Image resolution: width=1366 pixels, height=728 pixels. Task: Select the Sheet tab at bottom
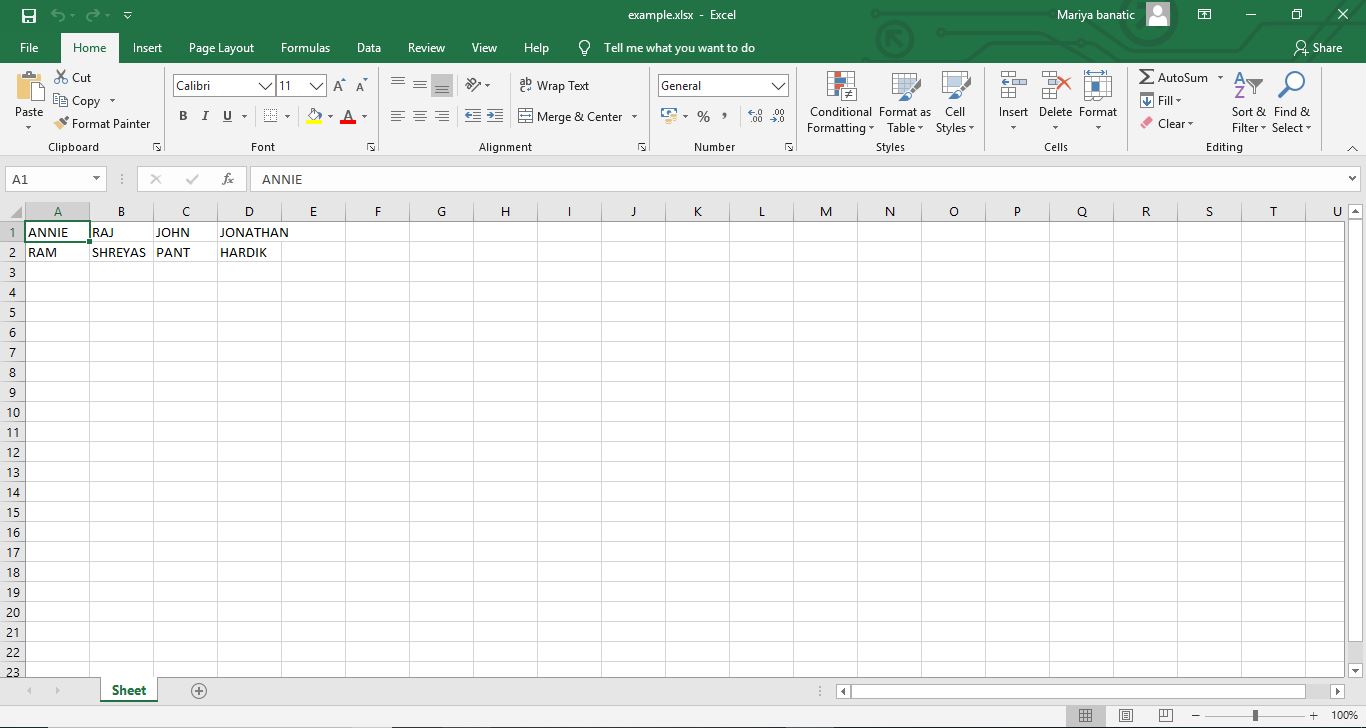129,690
